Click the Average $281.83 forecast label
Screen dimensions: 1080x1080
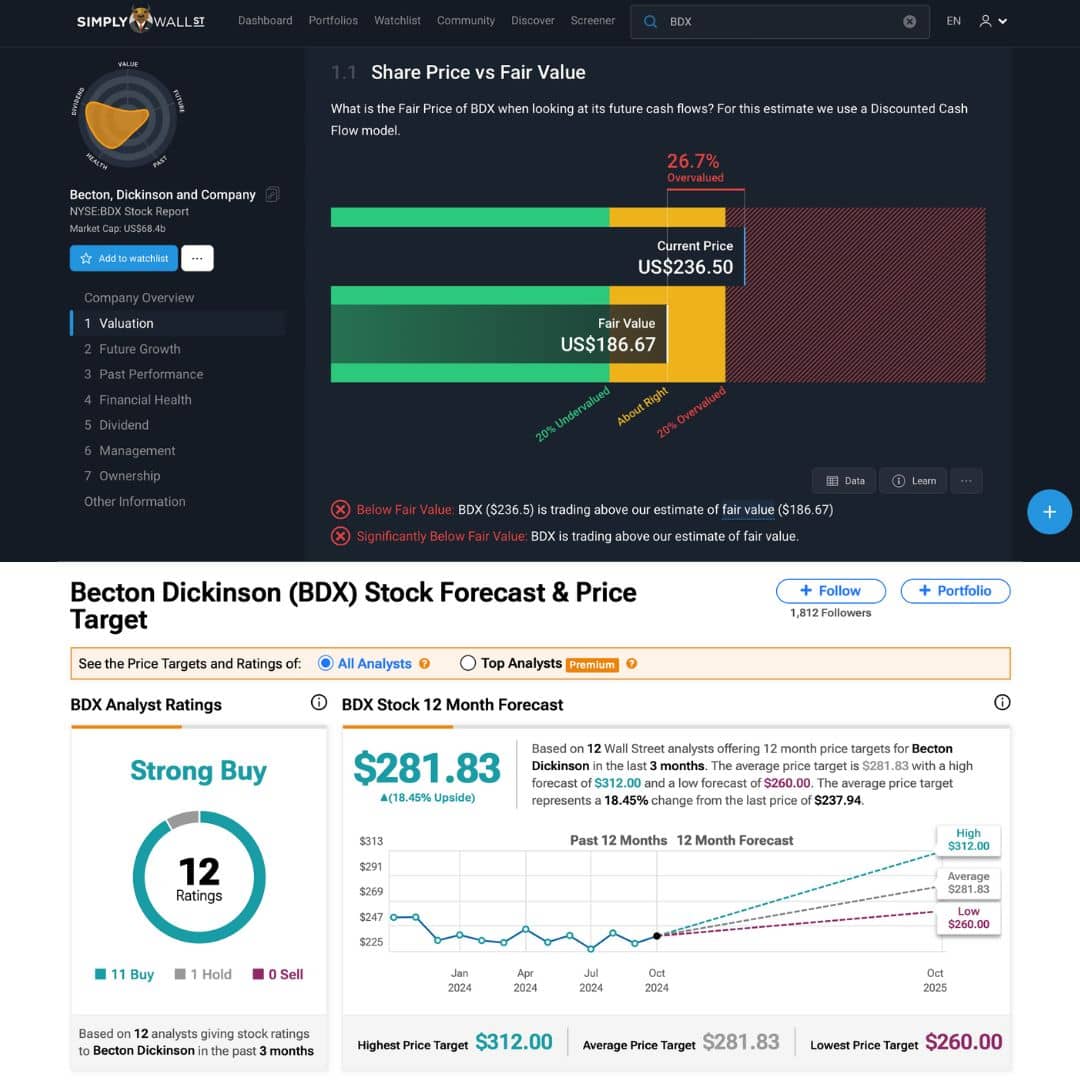click(968, 882)
